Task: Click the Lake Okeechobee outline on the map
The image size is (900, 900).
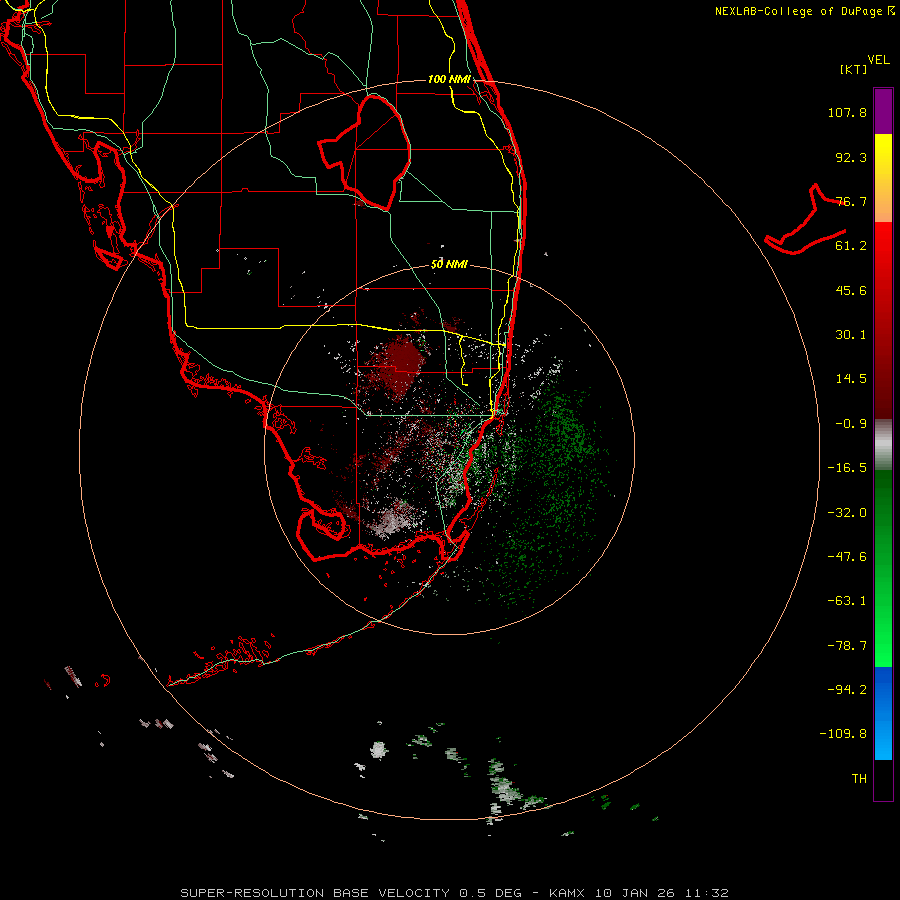Action: pos(366,152)
